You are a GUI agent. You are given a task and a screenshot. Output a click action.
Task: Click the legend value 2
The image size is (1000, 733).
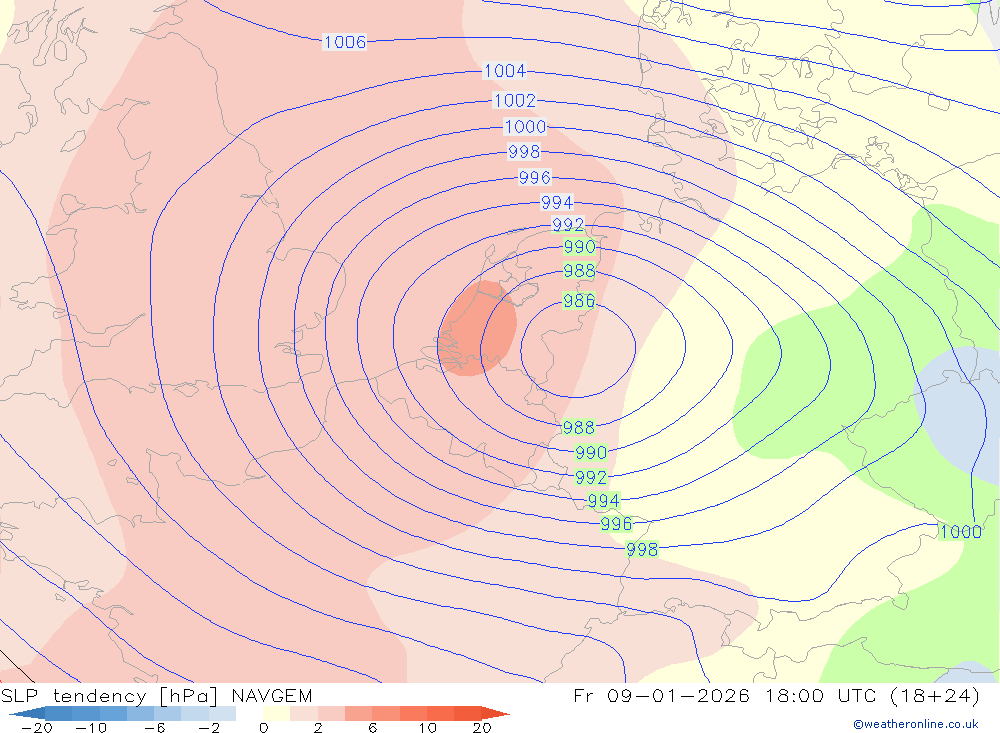point(318,728)
